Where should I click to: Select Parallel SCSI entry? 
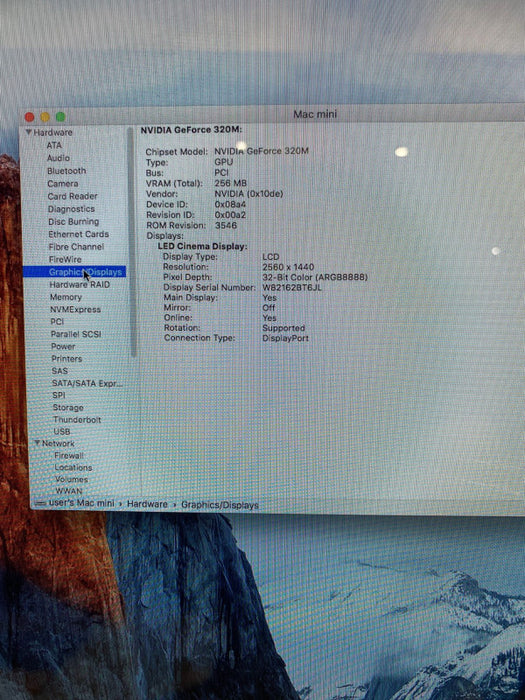76,334
